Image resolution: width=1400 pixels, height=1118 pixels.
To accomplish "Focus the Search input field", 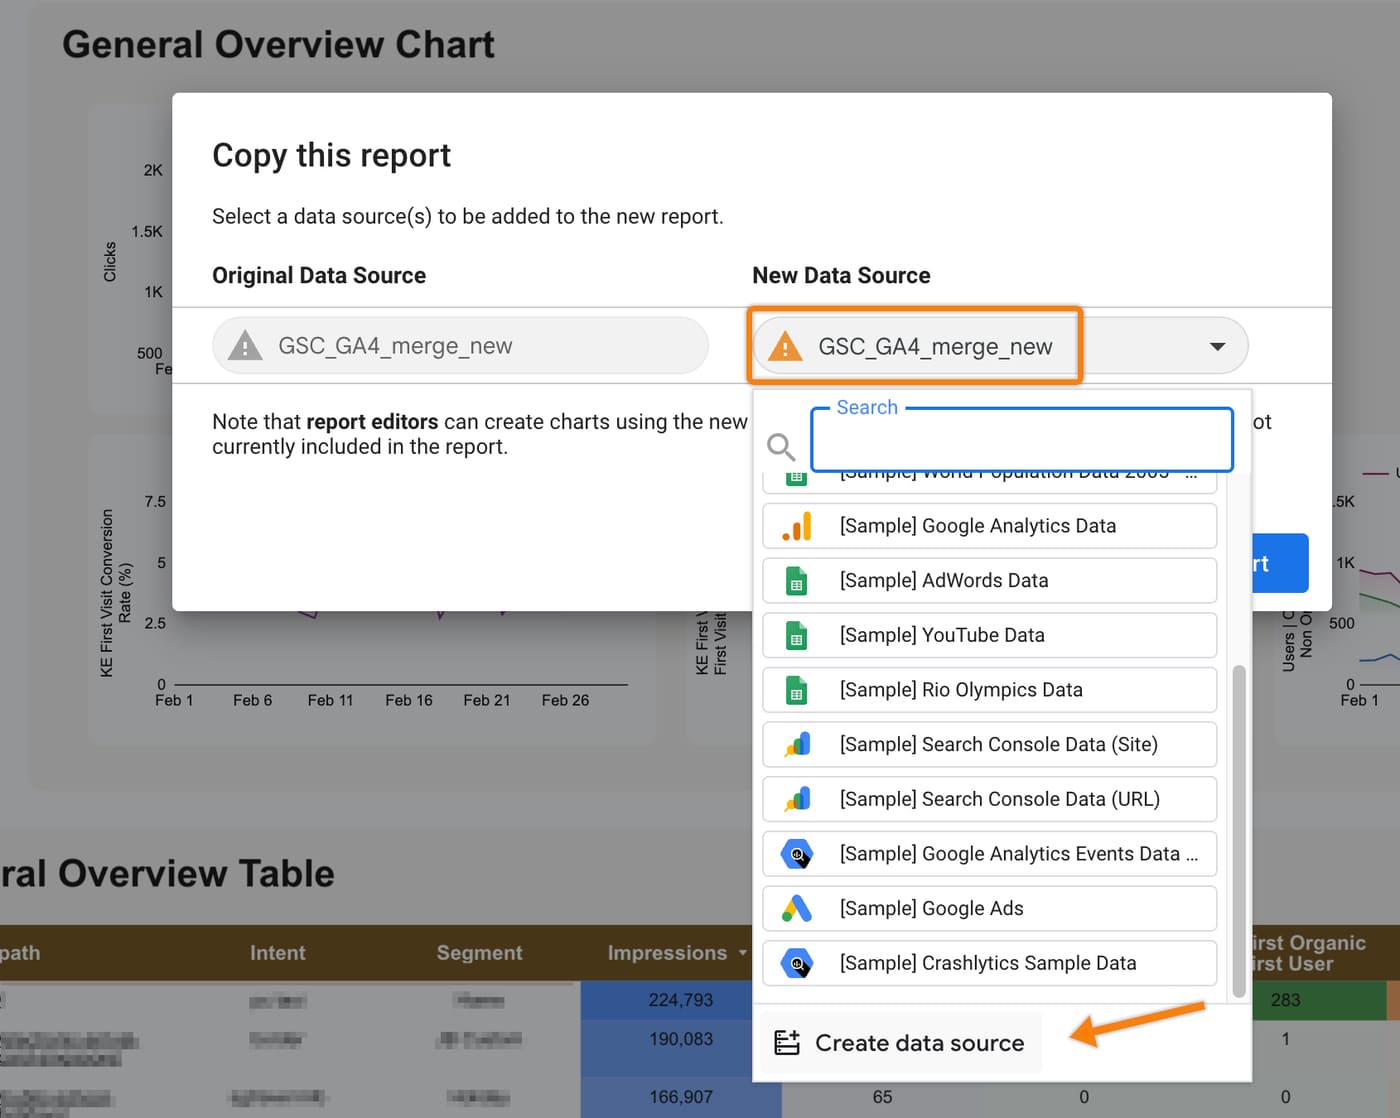I will [x=1022, y=439].
